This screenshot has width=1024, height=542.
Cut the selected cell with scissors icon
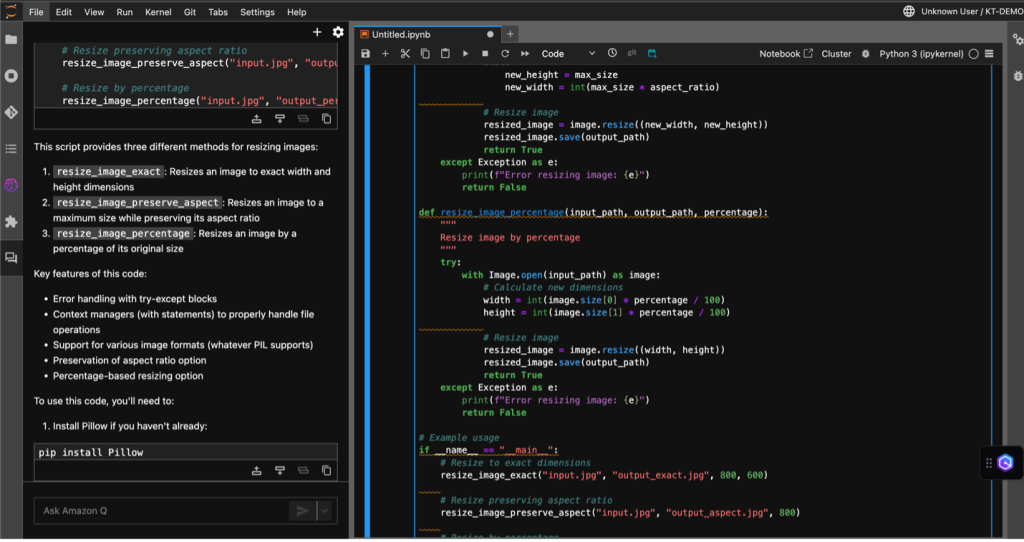click(405, 54)
